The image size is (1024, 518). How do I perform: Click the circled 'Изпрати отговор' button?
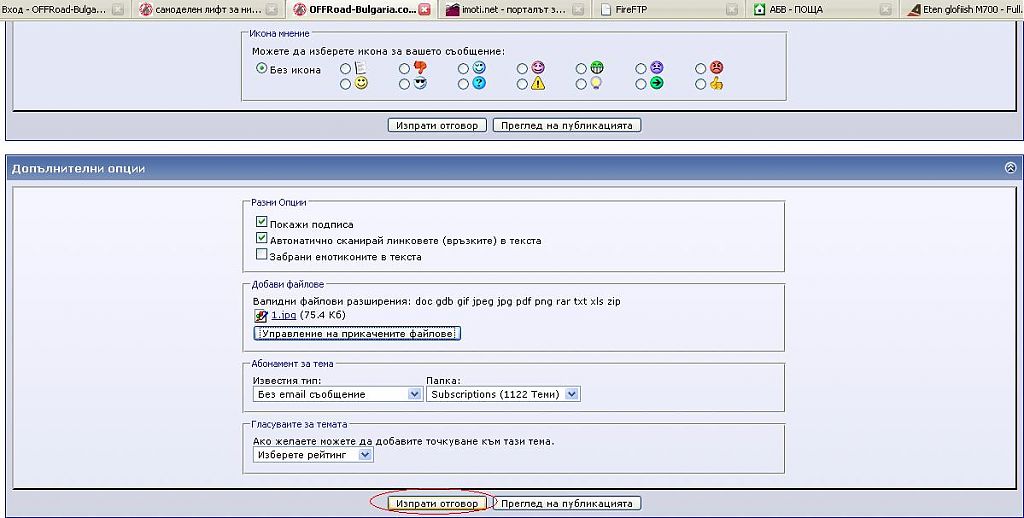pyautogui.click(x=437, y=503)
